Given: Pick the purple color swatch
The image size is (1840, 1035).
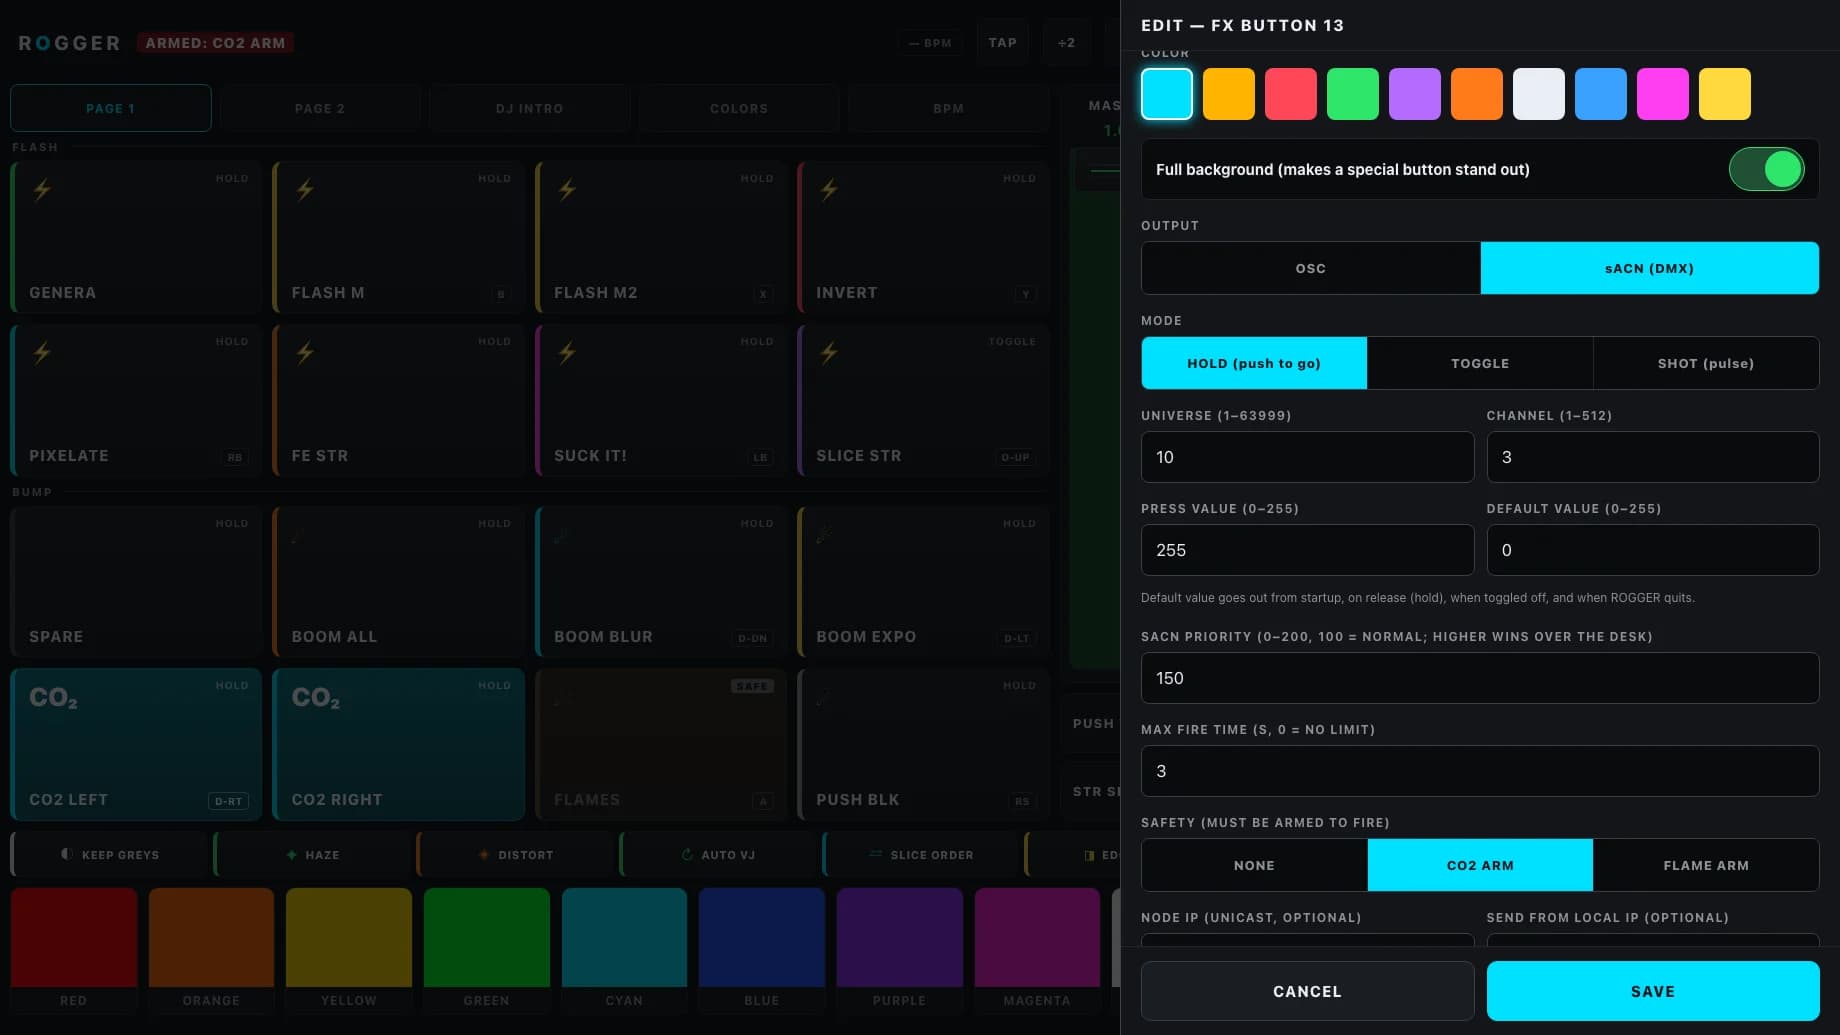Looking at the screenshot, I should pyautogui.click(x=1414, y=94).
